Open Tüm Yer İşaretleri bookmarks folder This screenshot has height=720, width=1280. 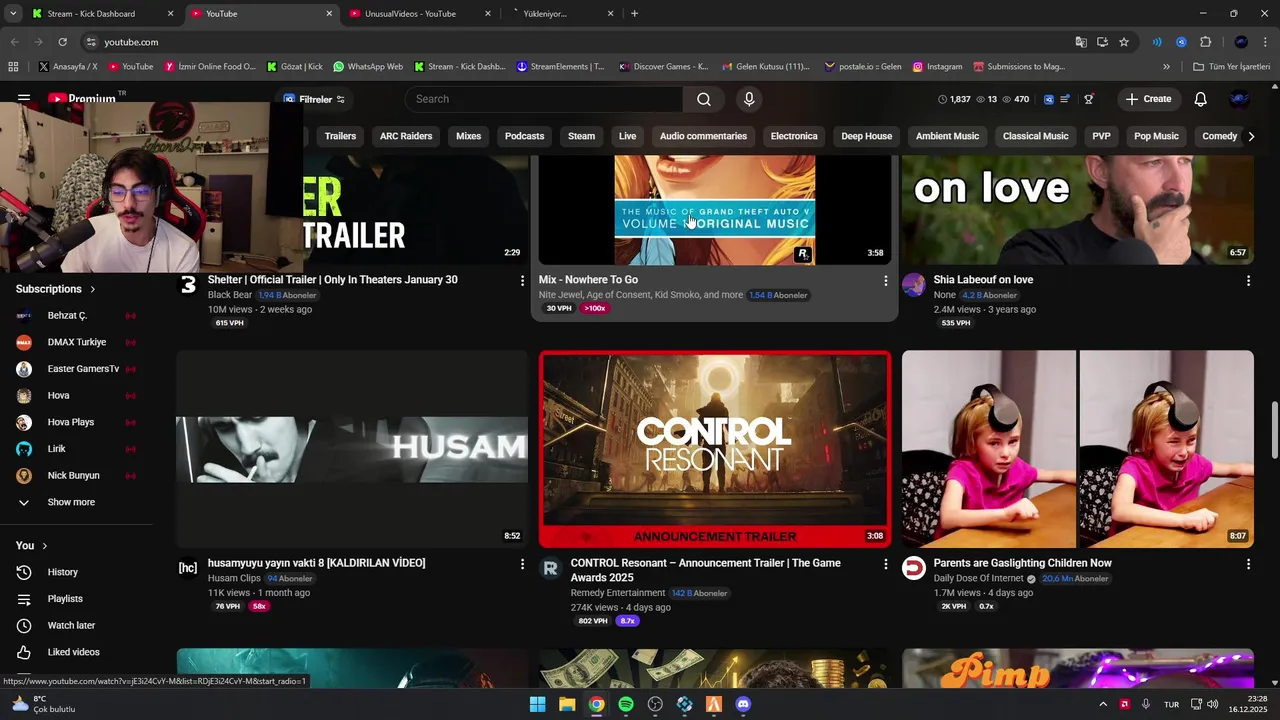(1231, 67)
